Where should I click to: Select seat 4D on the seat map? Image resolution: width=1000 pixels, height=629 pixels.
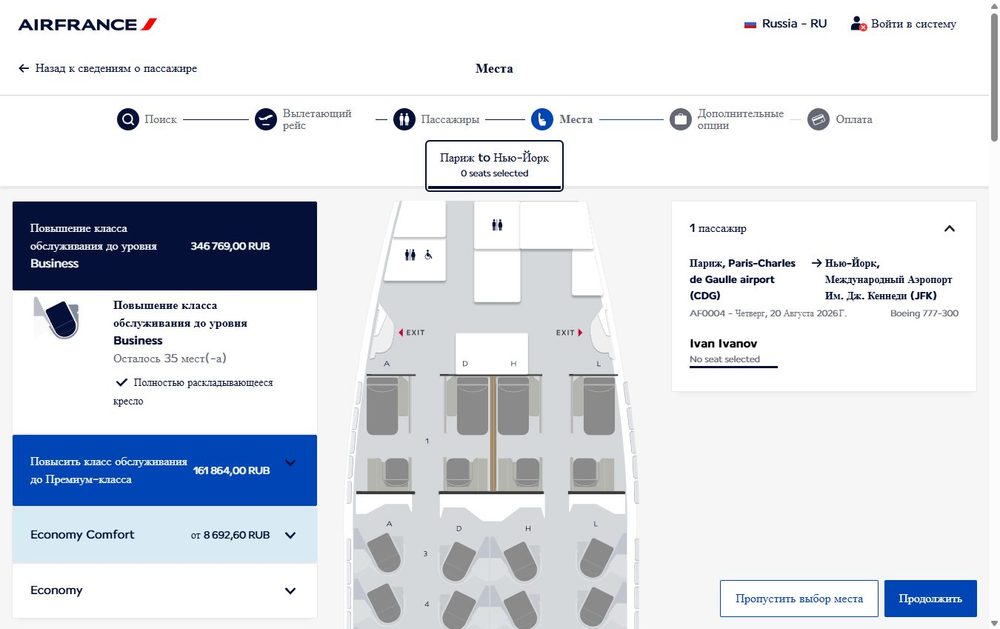[x=459, y=610]
